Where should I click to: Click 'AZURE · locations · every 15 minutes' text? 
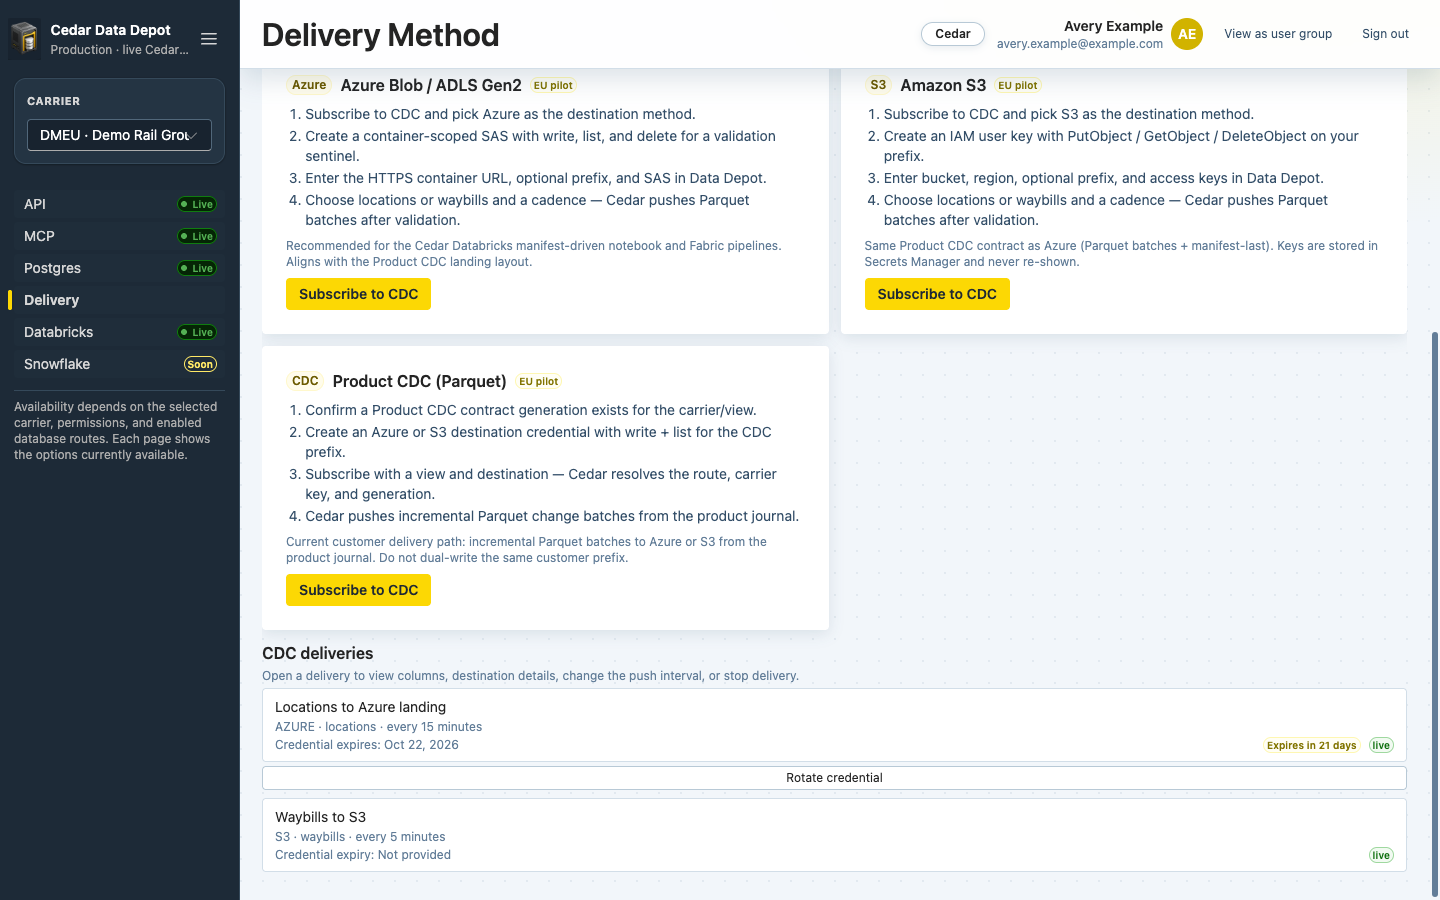[378, 727]
